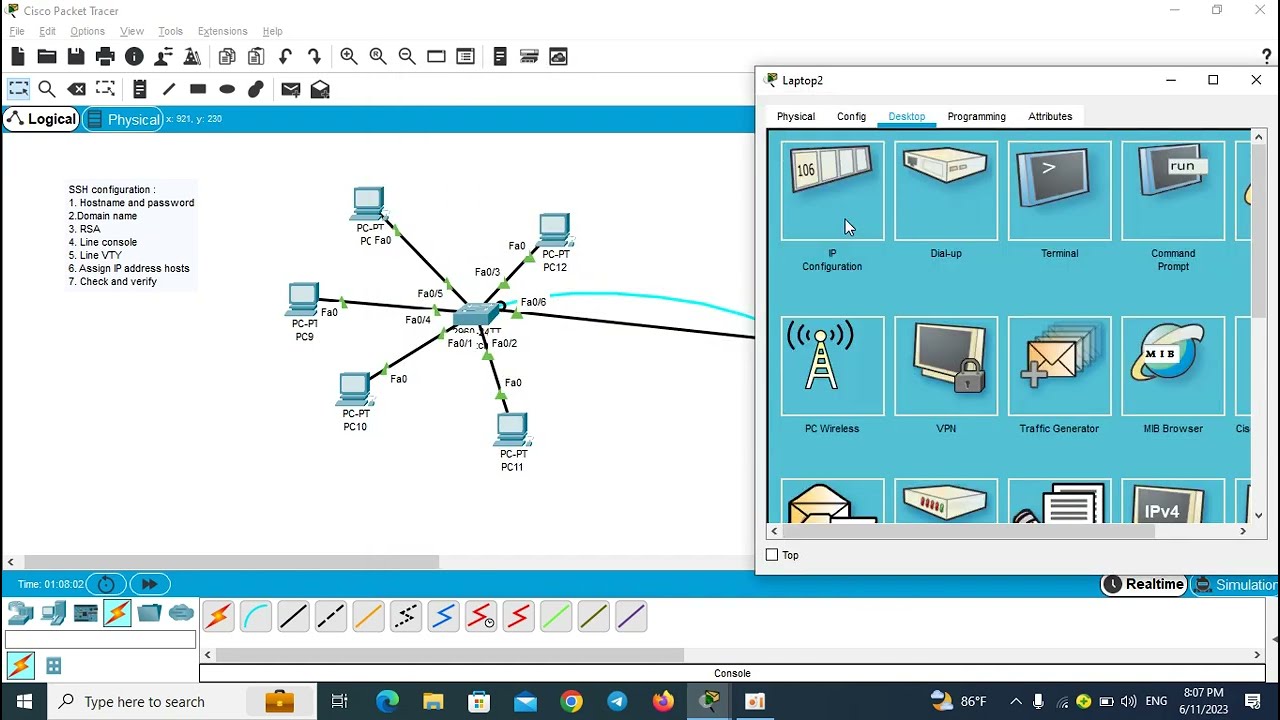Click the Zoom In toolbar icon

click(348, 57)
